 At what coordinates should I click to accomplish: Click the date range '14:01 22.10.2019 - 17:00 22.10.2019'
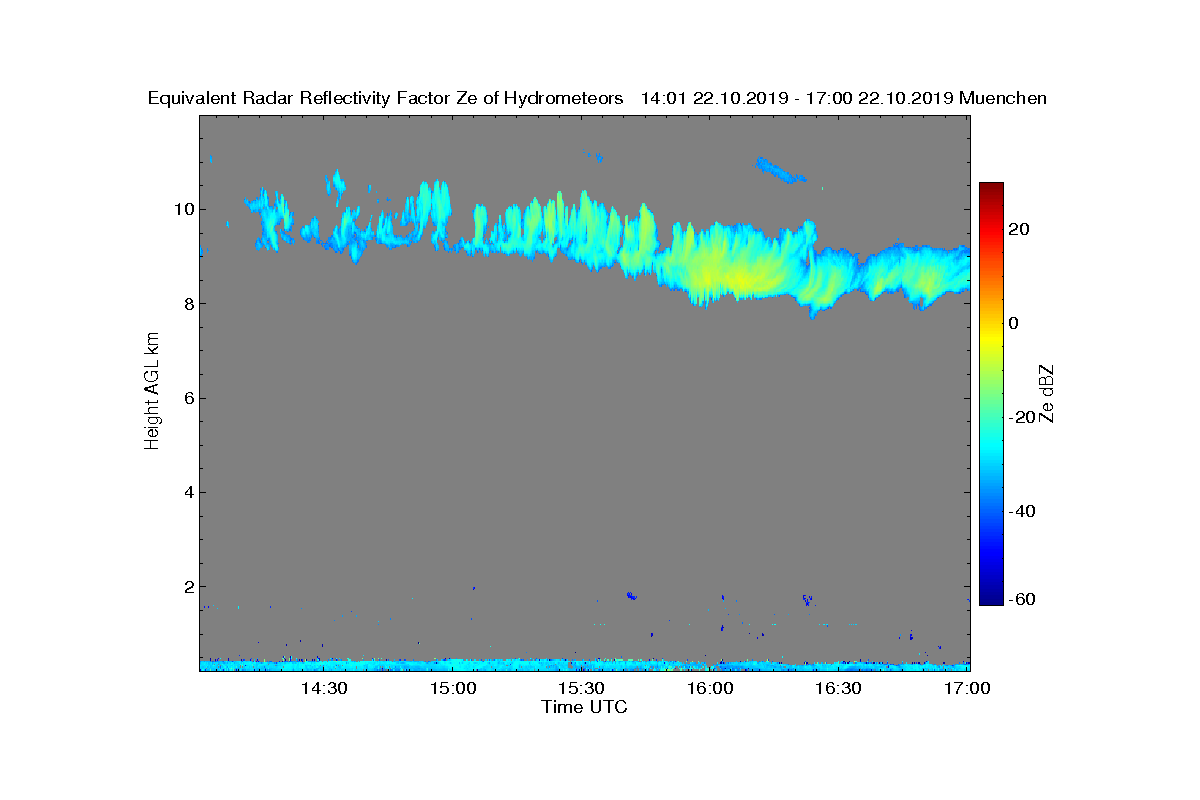coord(796,98)
